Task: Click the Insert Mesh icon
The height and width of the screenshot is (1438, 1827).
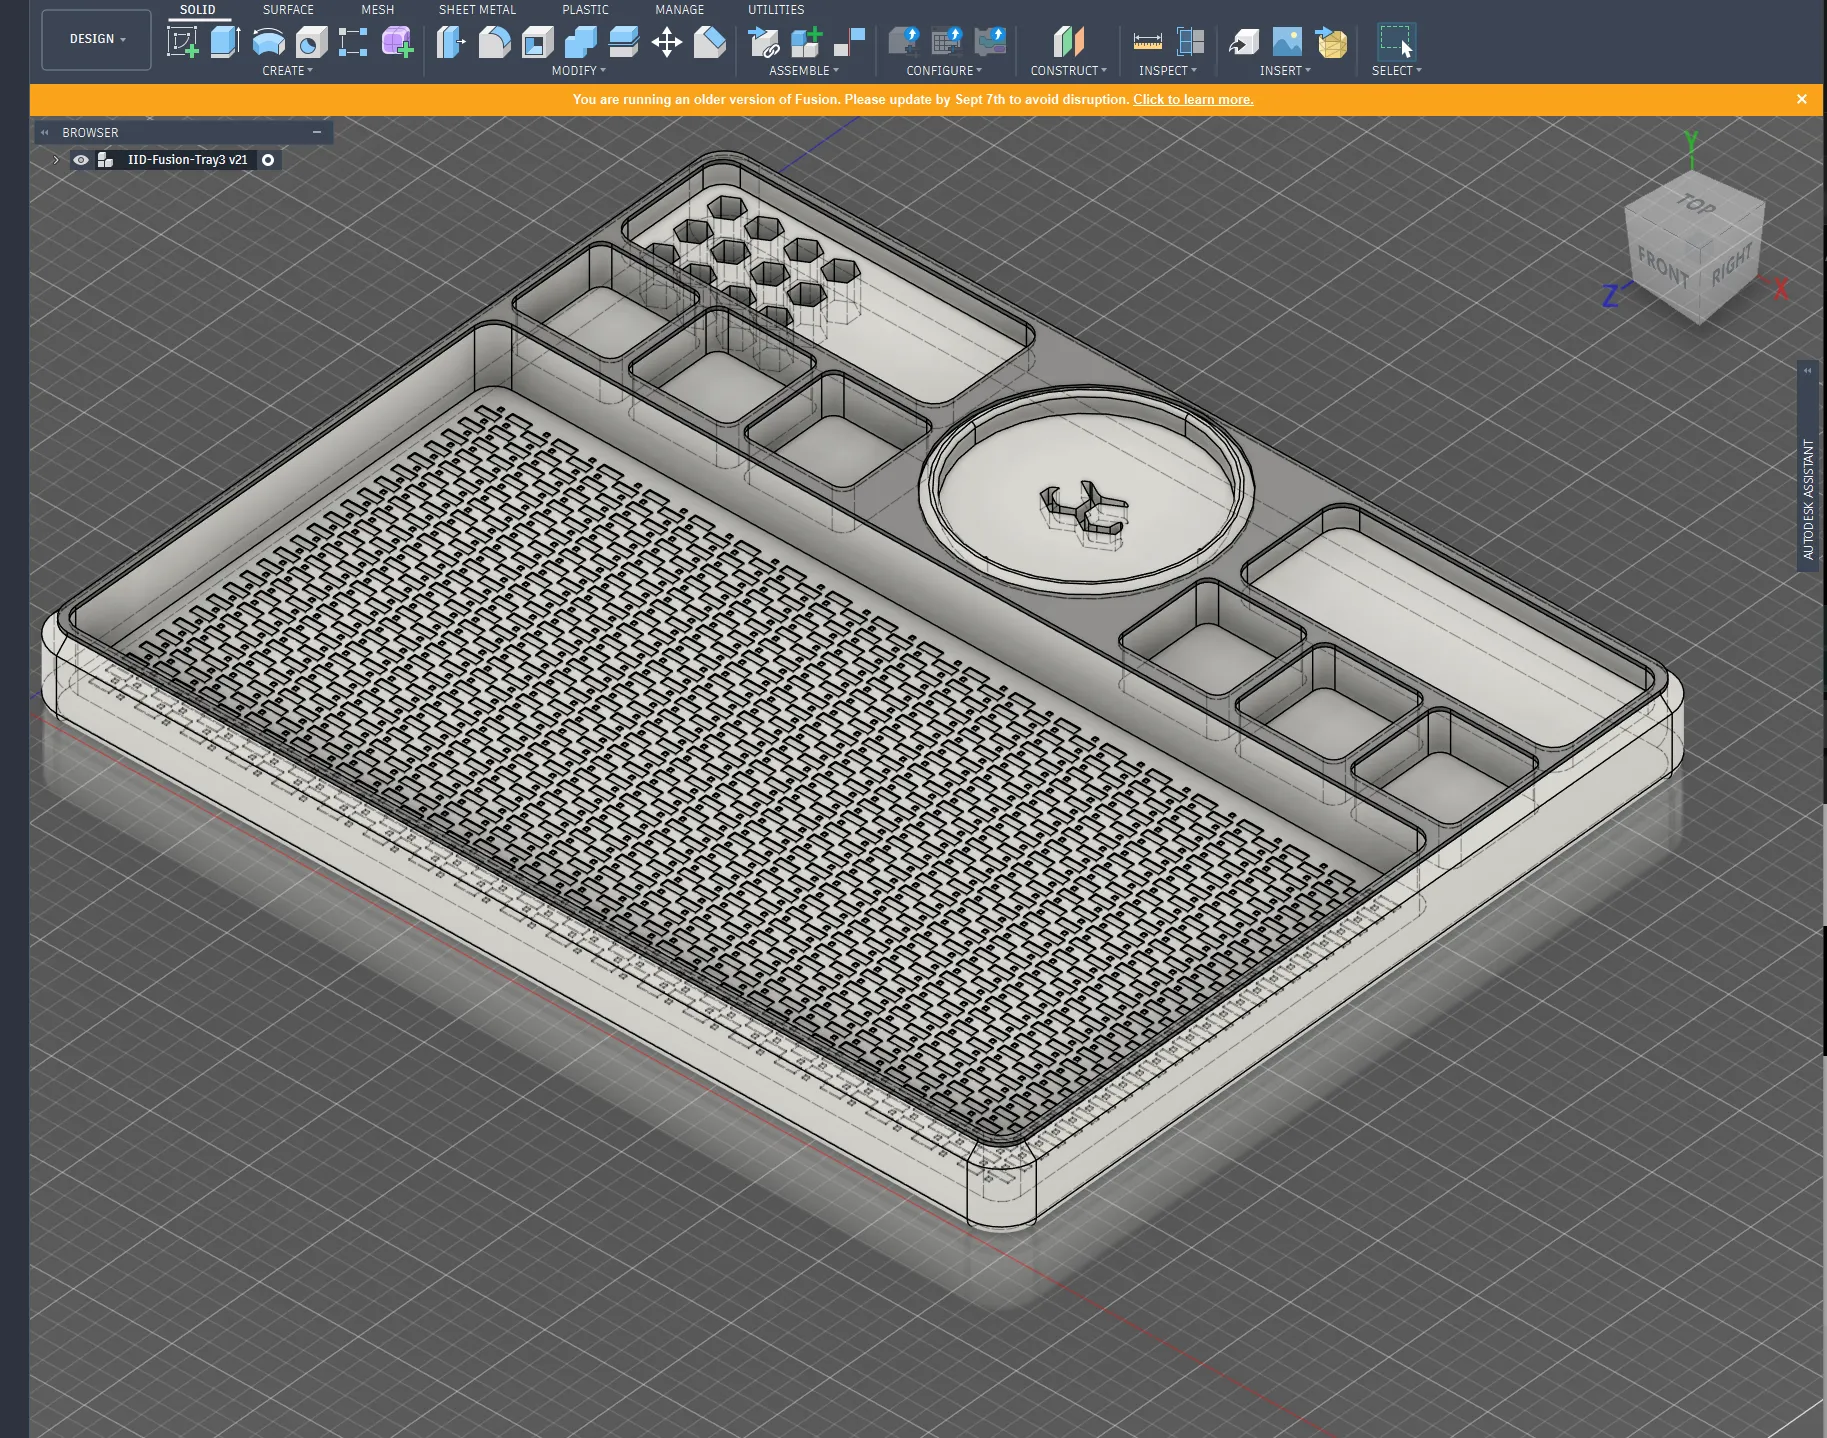Action: [x=1331, y=42]
